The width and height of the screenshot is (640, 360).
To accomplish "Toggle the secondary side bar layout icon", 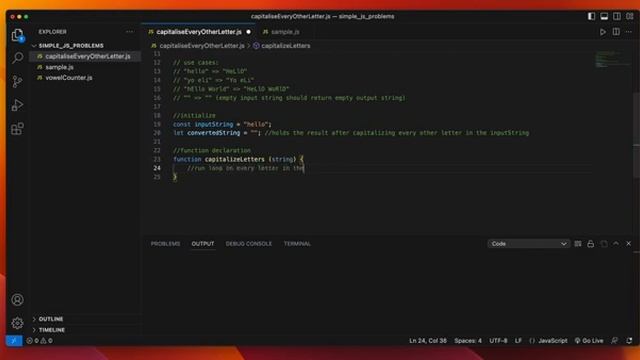I will point(617,16).
